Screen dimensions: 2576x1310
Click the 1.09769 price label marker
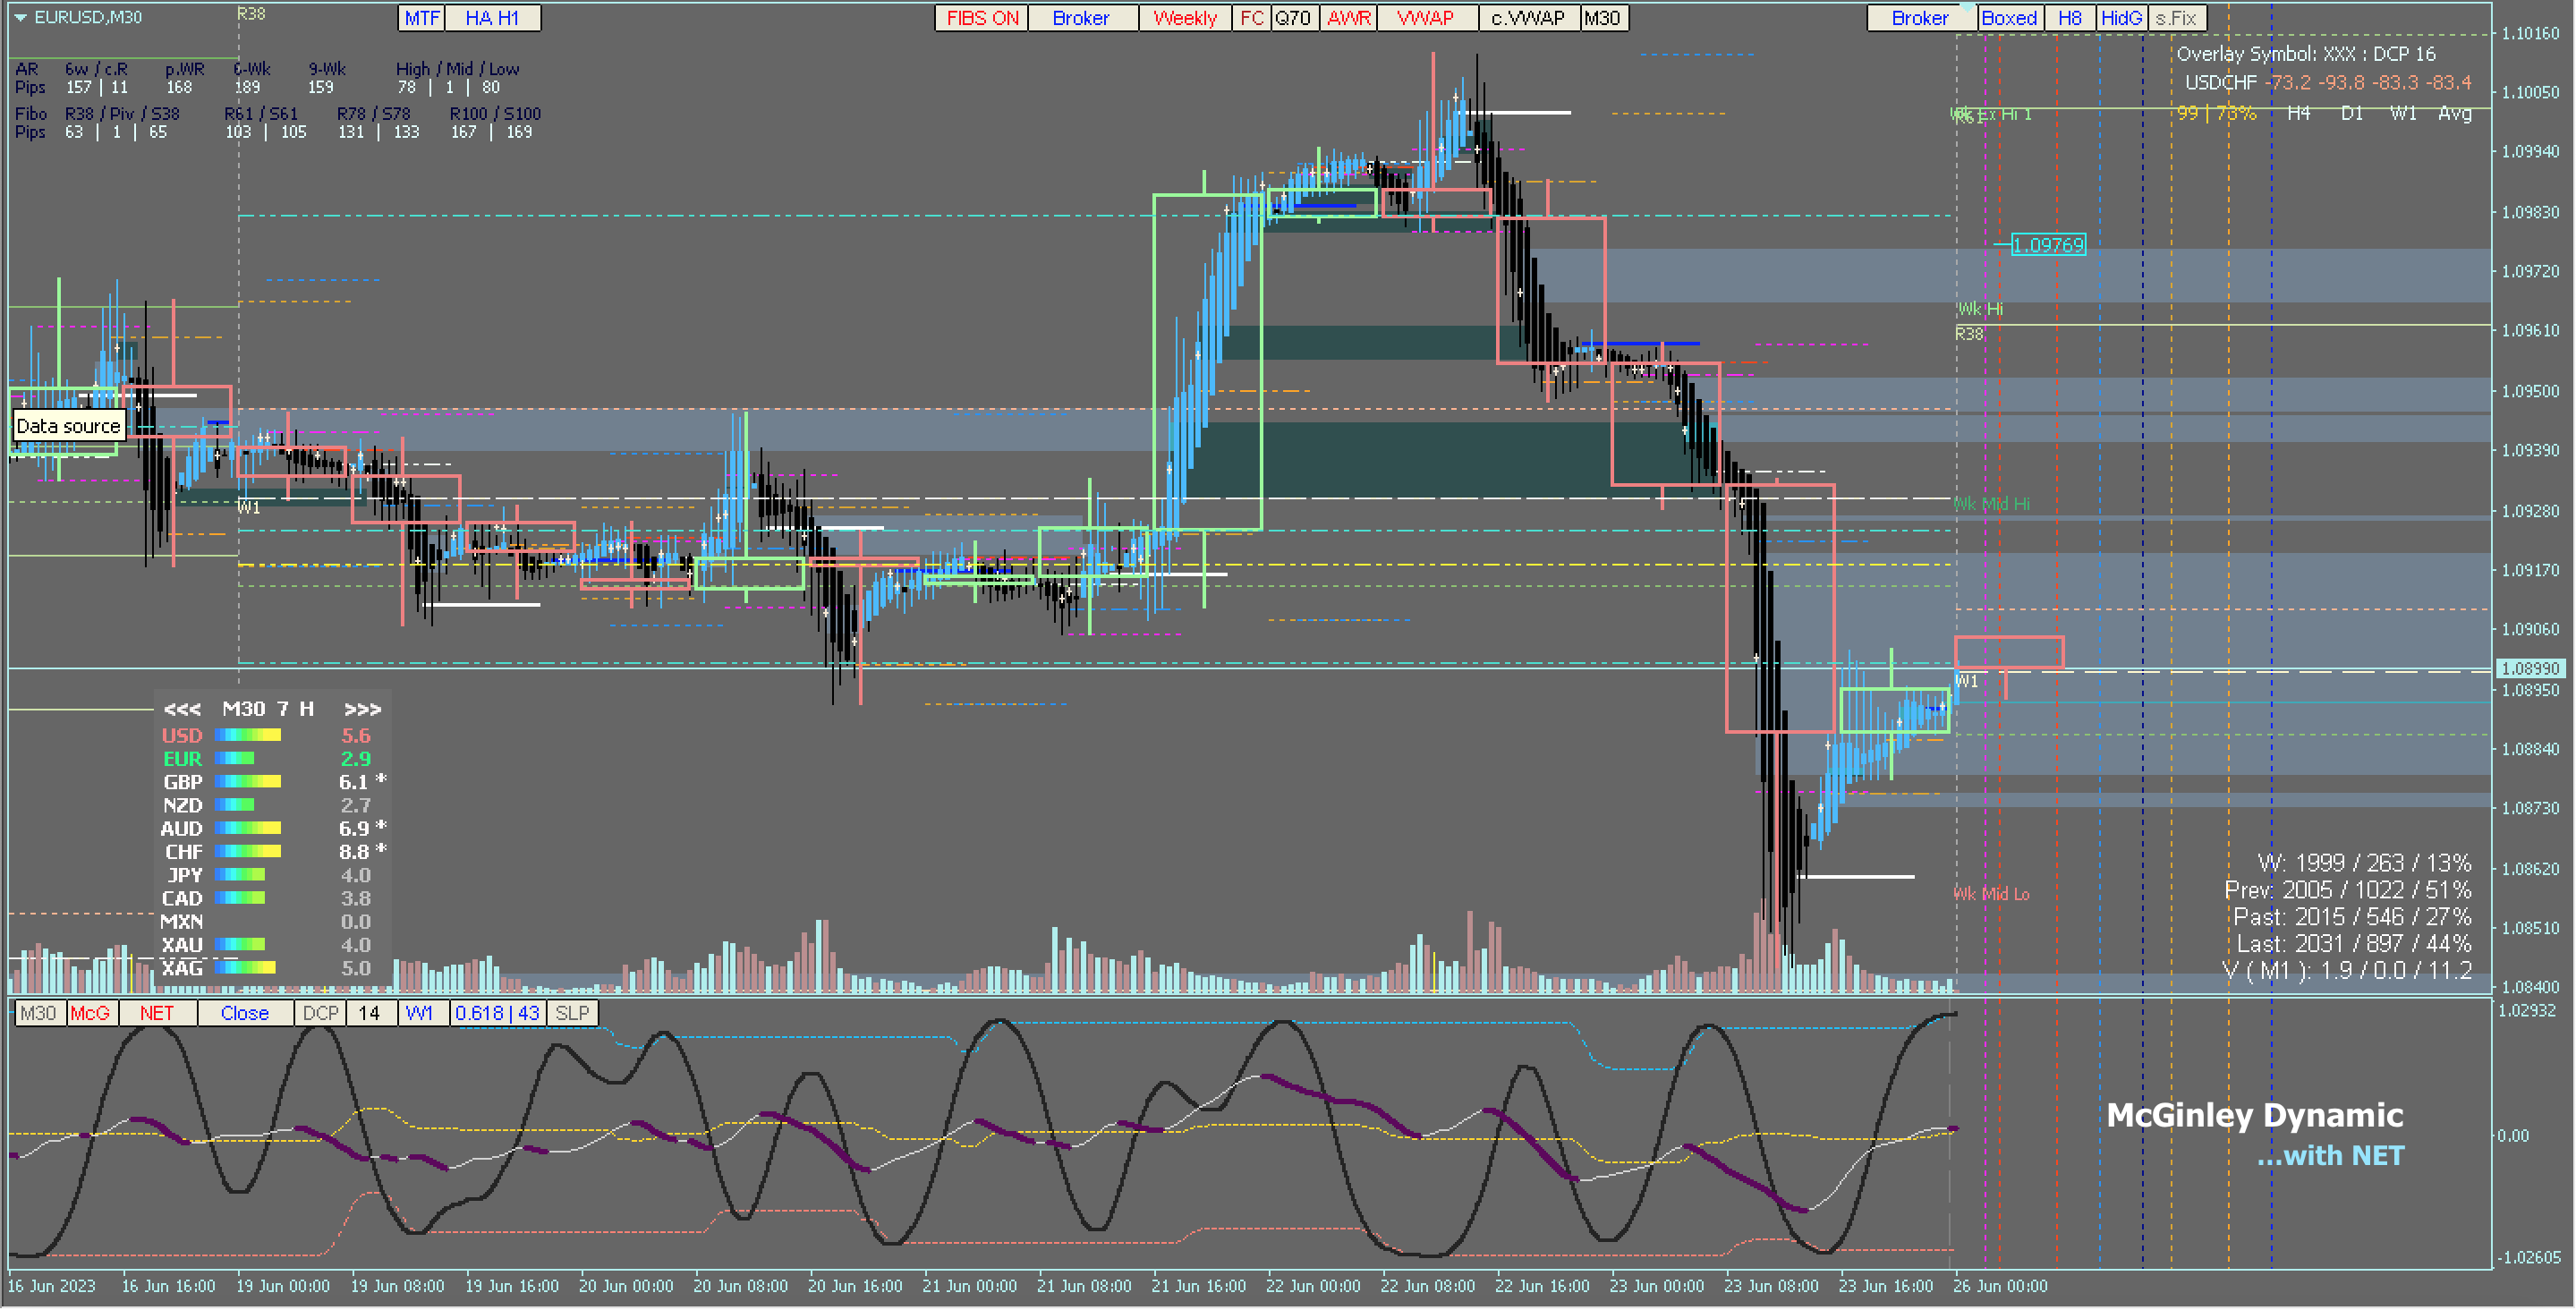tap(2047, 245)
